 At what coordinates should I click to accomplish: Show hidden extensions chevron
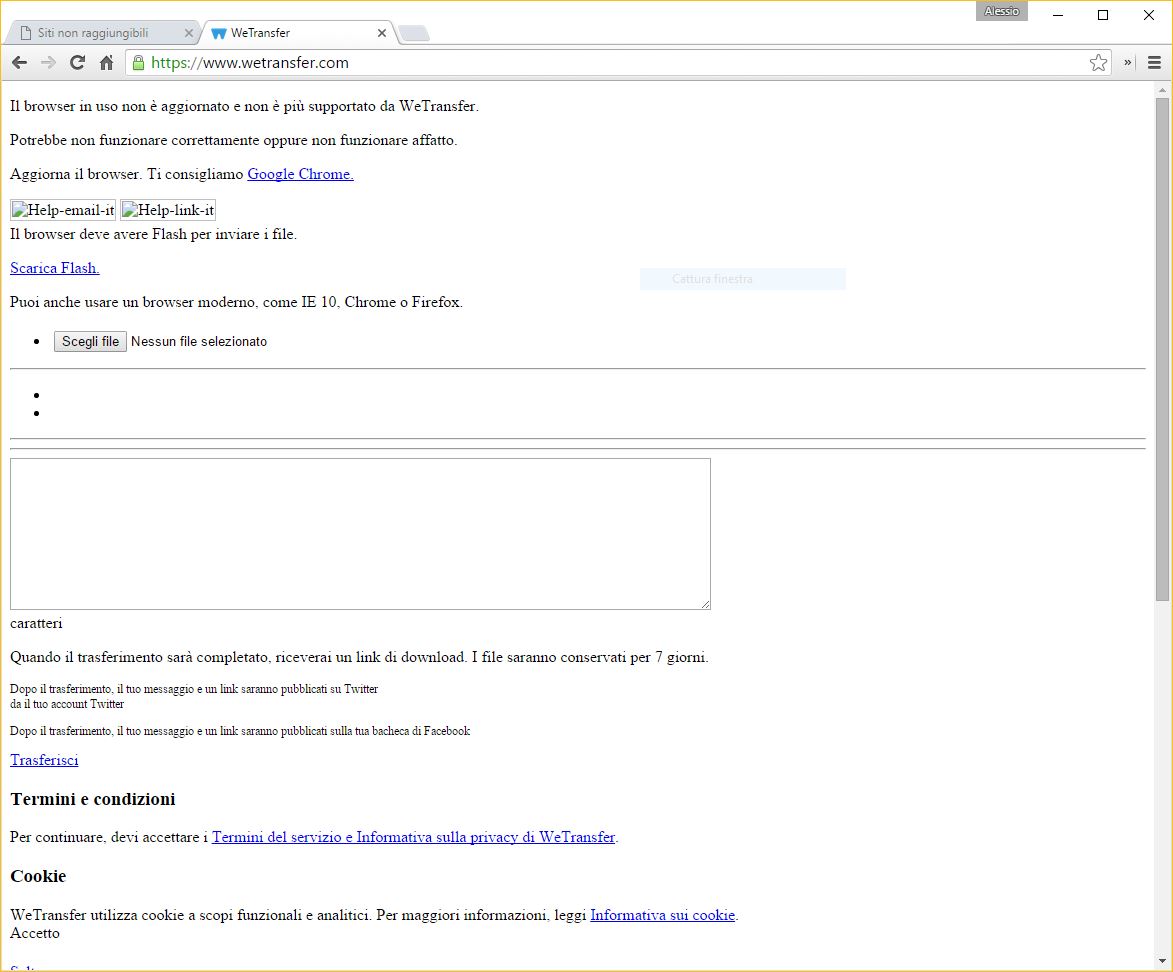(1128, 63)
